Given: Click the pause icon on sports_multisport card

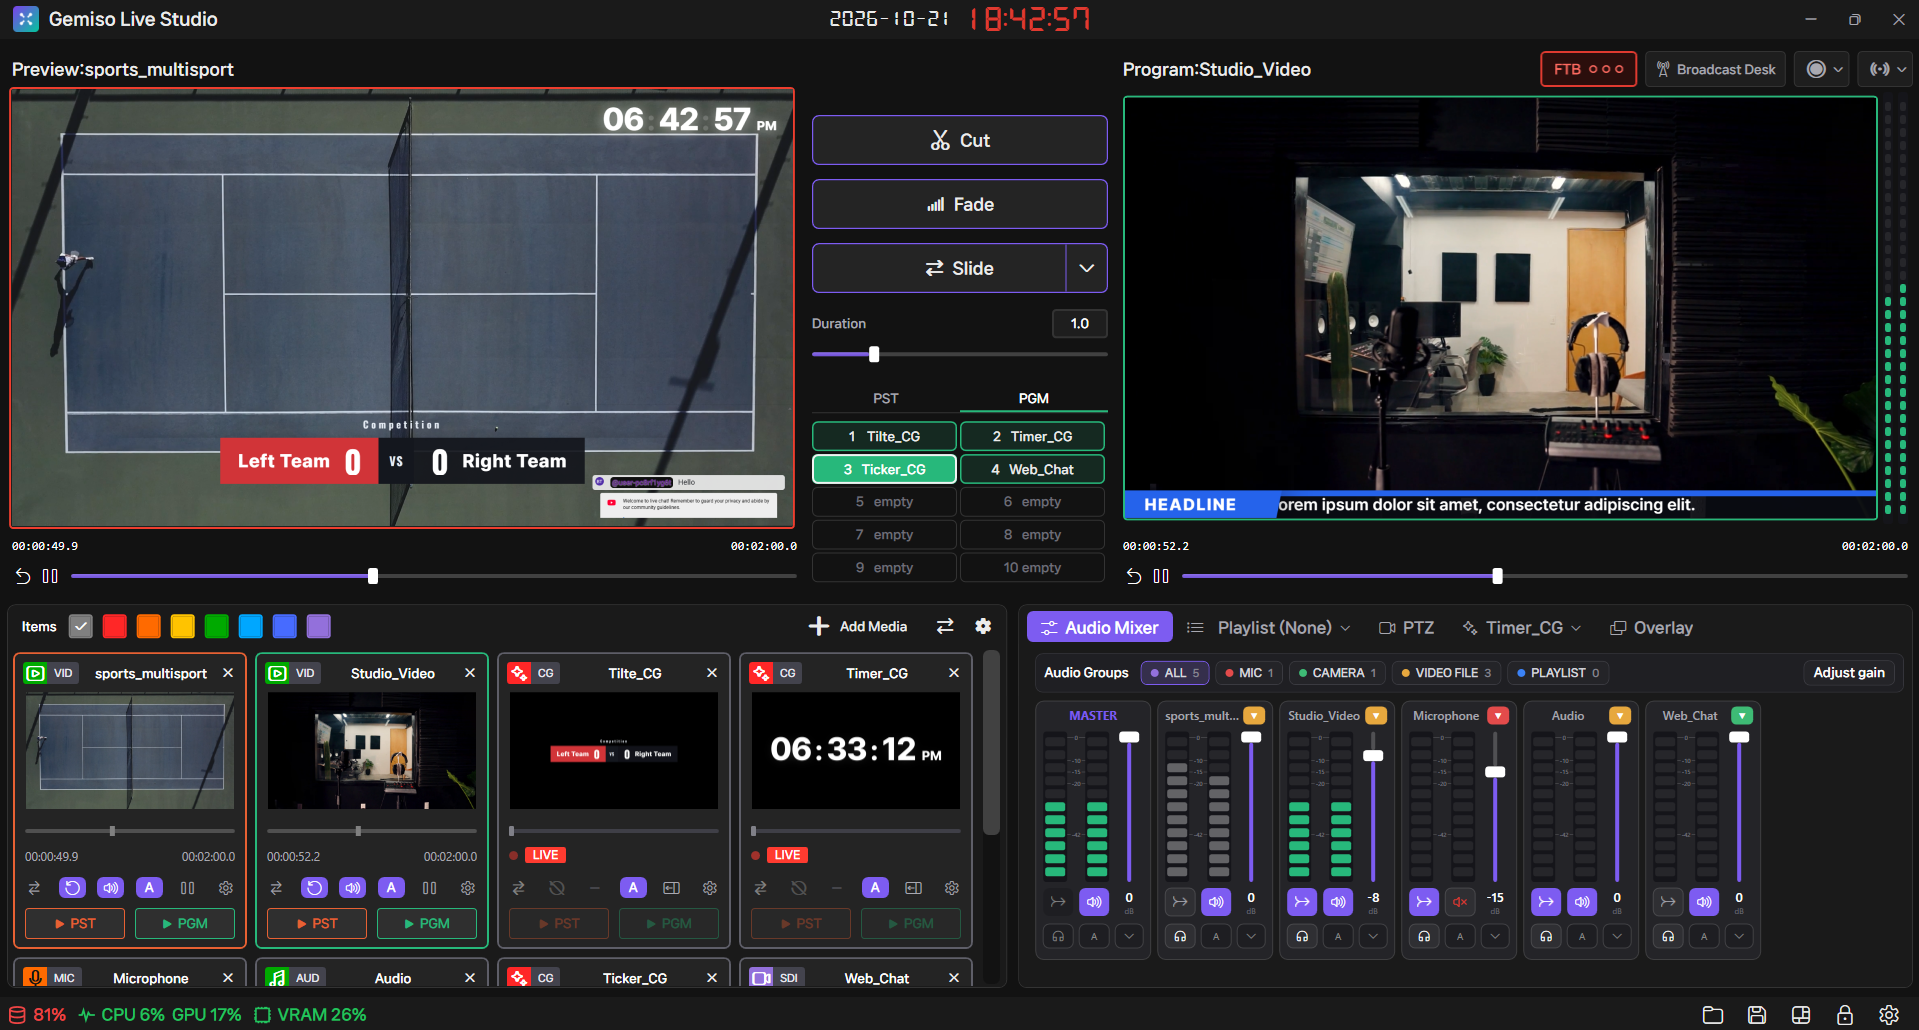Looking at the screenshot, I should tap(188, 888).
